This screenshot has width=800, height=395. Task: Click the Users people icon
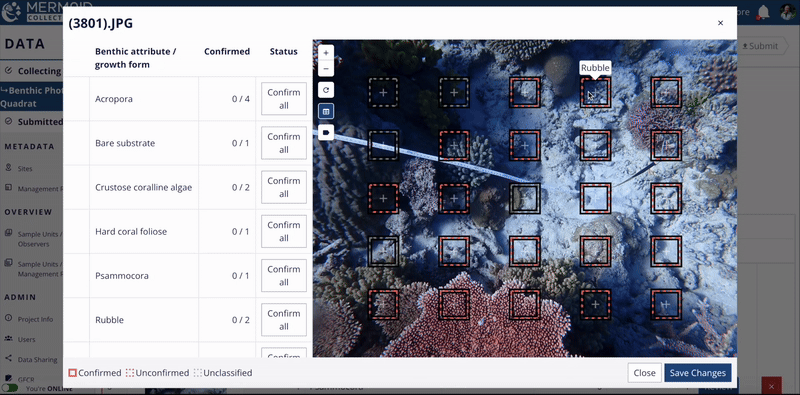click(8, 338)
